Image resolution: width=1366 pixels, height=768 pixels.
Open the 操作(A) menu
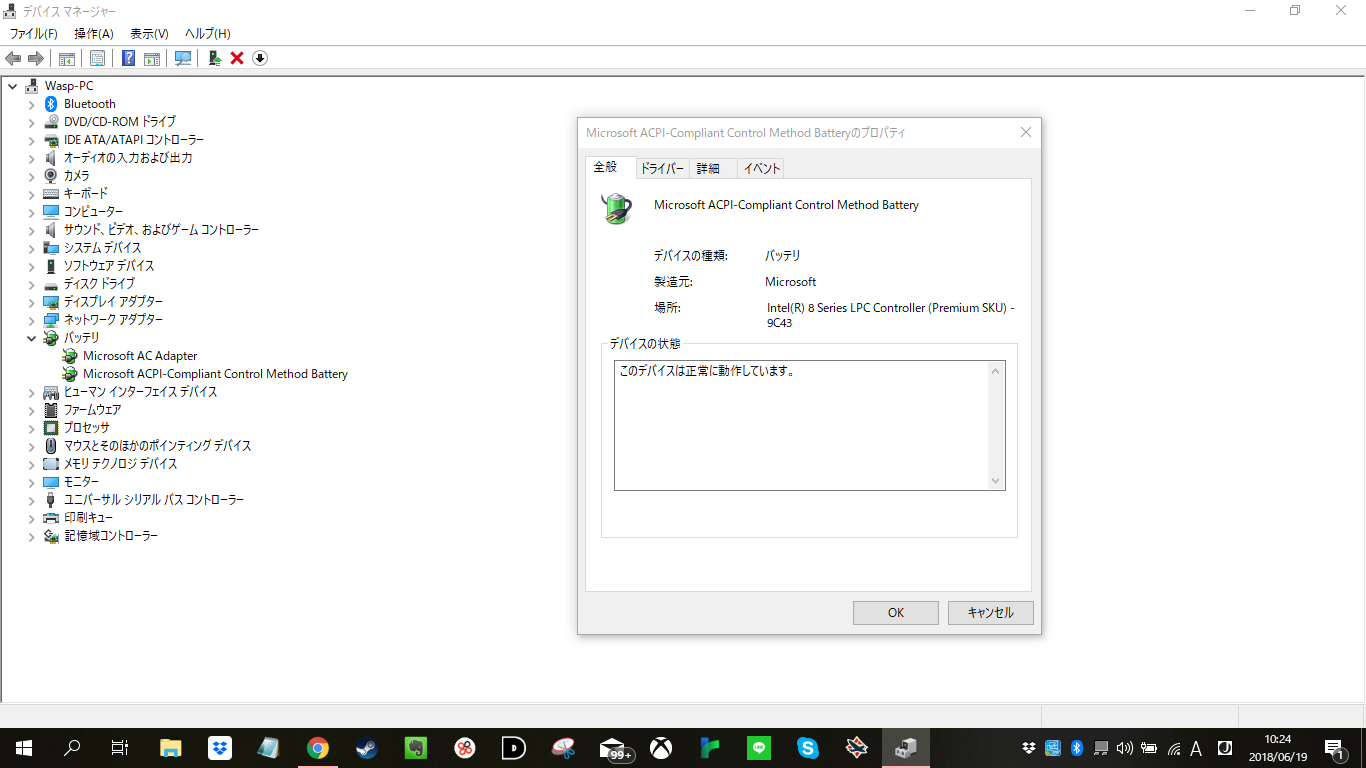click(94, 34)
